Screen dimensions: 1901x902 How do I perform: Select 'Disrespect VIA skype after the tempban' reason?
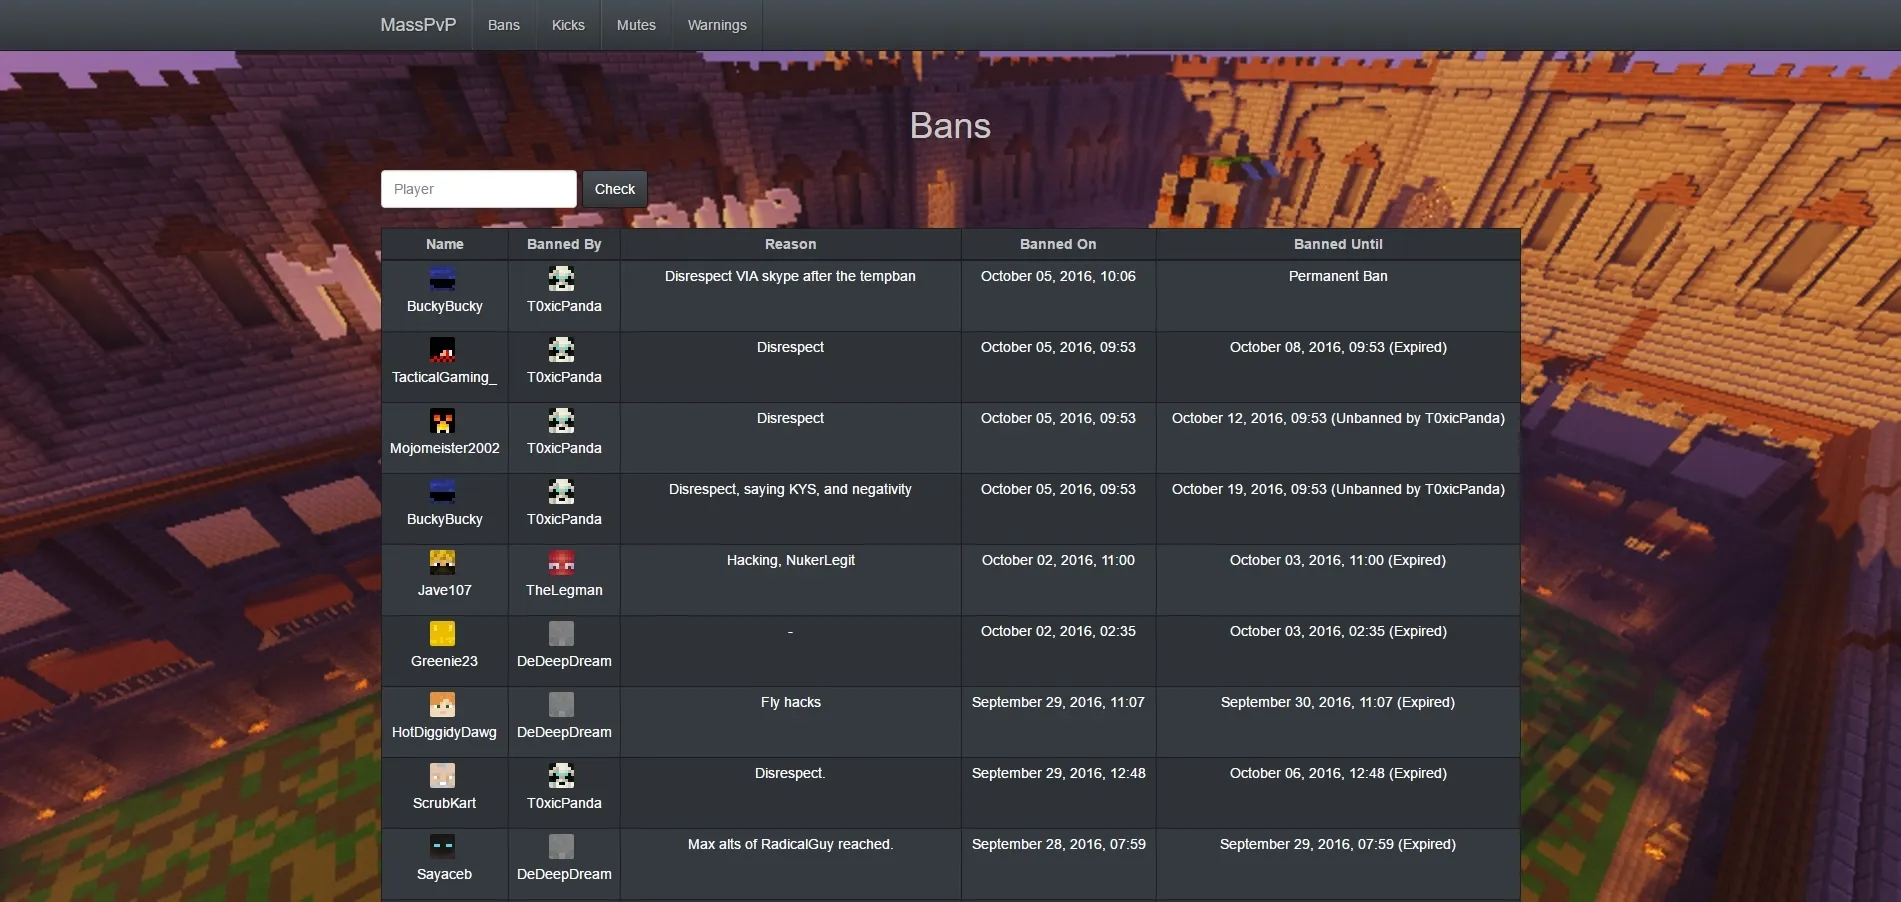click(x=790, y=276)
